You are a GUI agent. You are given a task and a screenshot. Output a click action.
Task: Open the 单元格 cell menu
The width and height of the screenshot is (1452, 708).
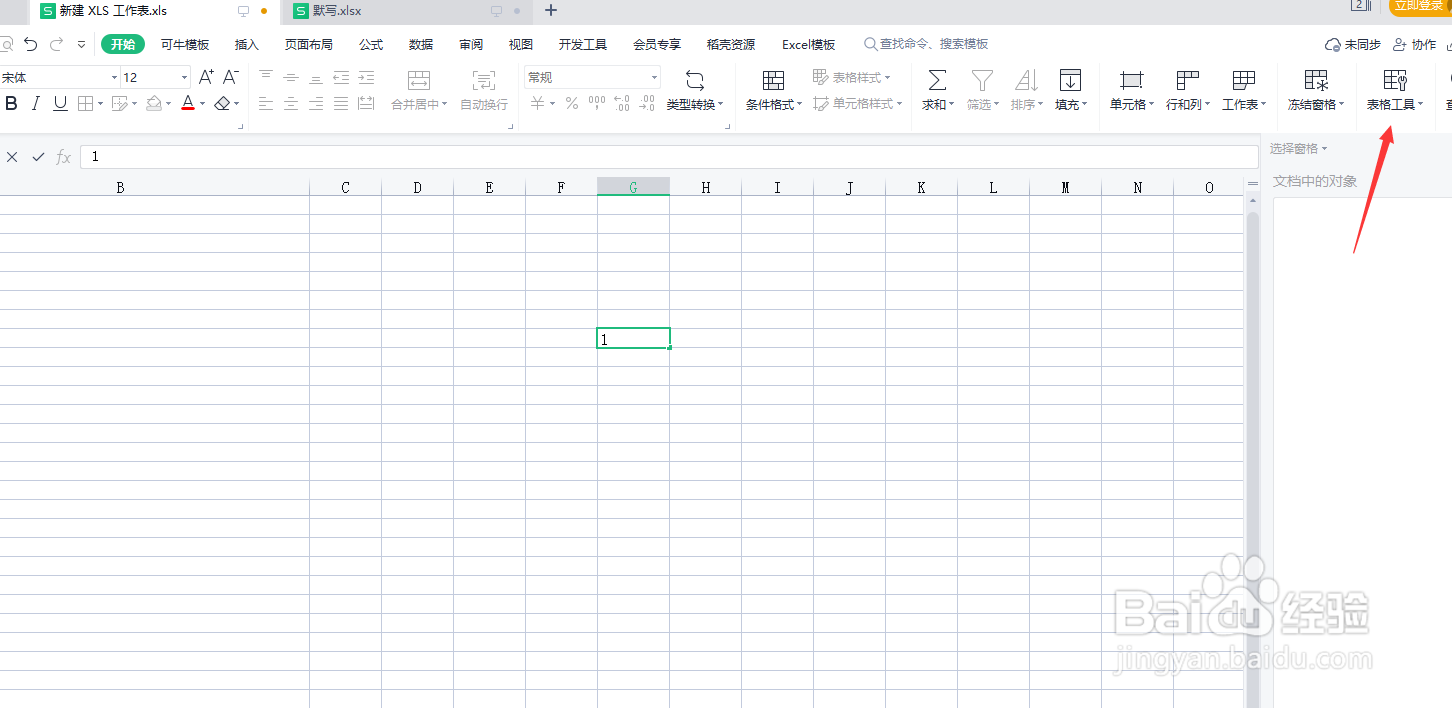click(1132, 90)
